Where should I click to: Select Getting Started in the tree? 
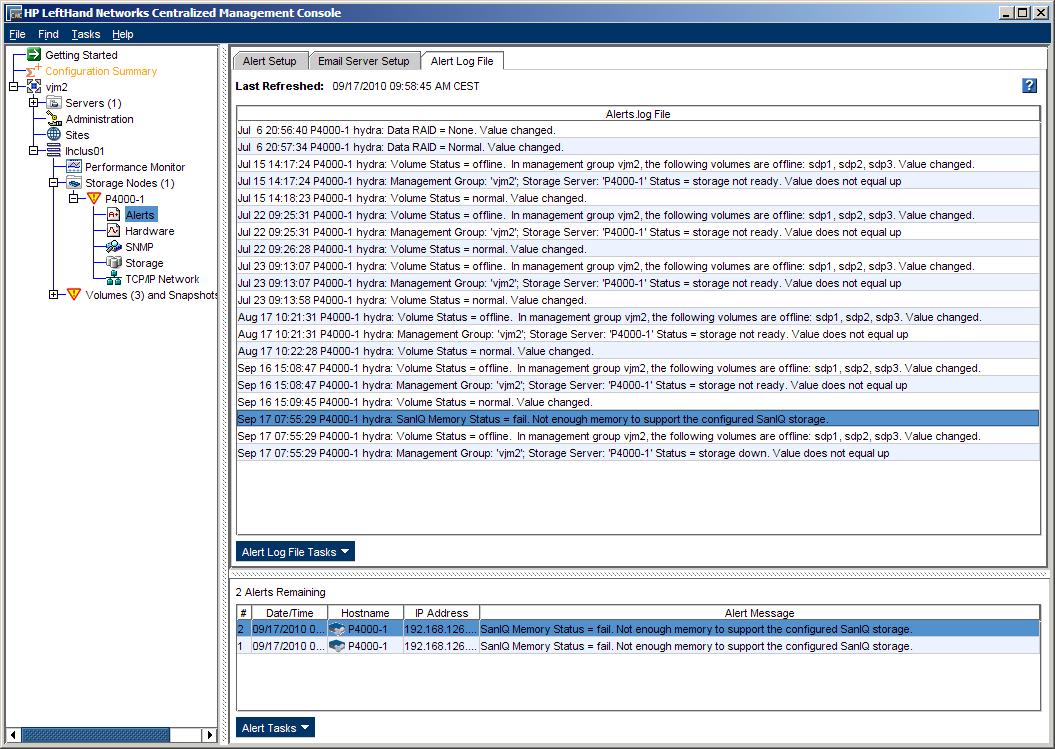(81, 55)
